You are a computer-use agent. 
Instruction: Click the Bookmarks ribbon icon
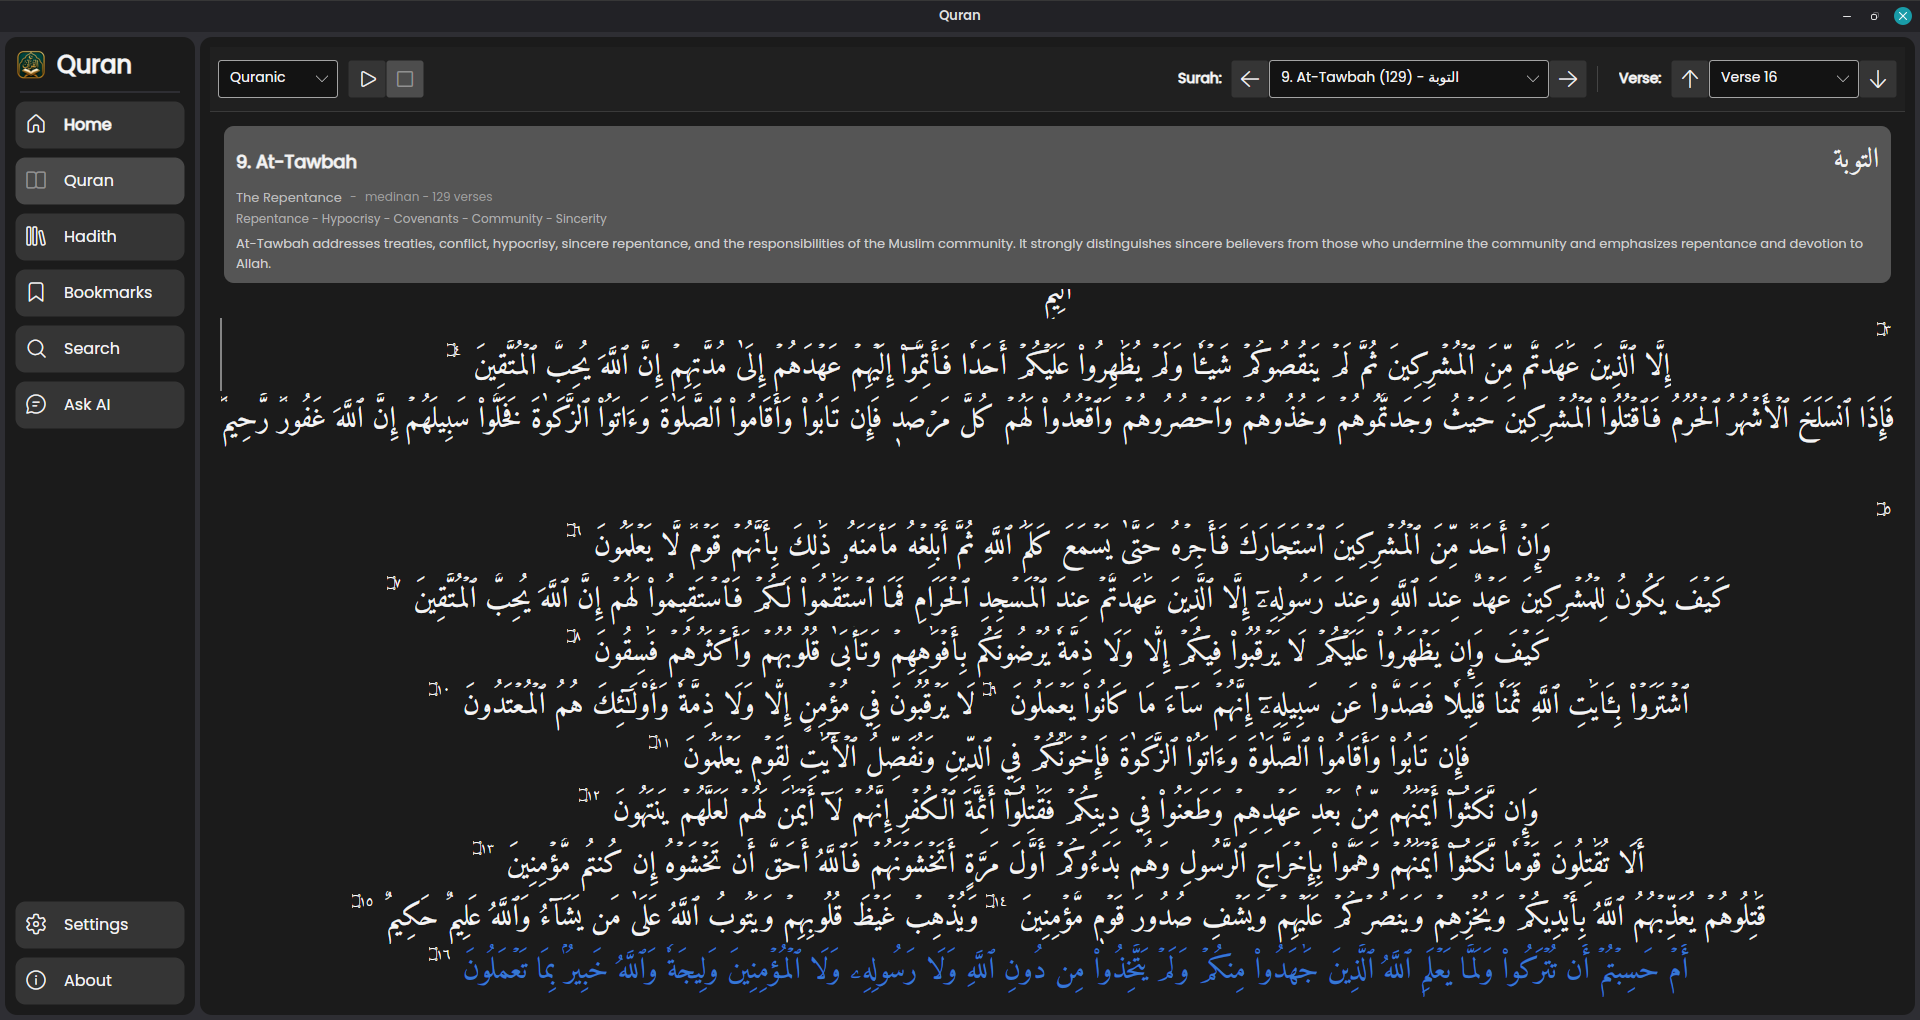36,292
